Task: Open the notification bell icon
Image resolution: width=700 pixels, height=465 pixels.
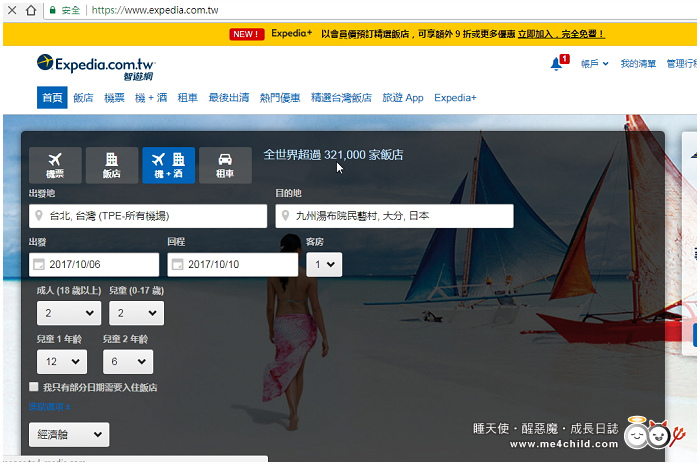Action: pyautogui.click(x=556, y=64)
